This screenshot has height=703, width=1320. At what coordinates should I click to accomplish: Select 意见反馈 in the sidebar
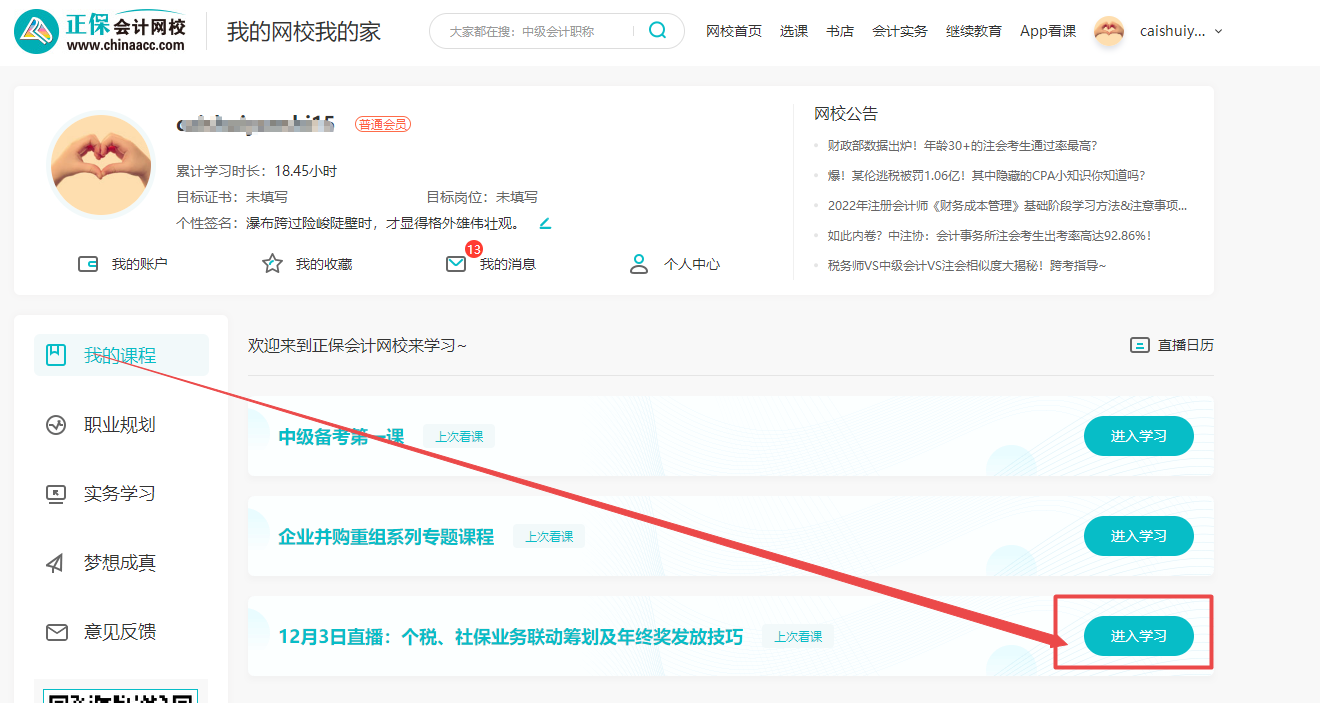[121, 632]
